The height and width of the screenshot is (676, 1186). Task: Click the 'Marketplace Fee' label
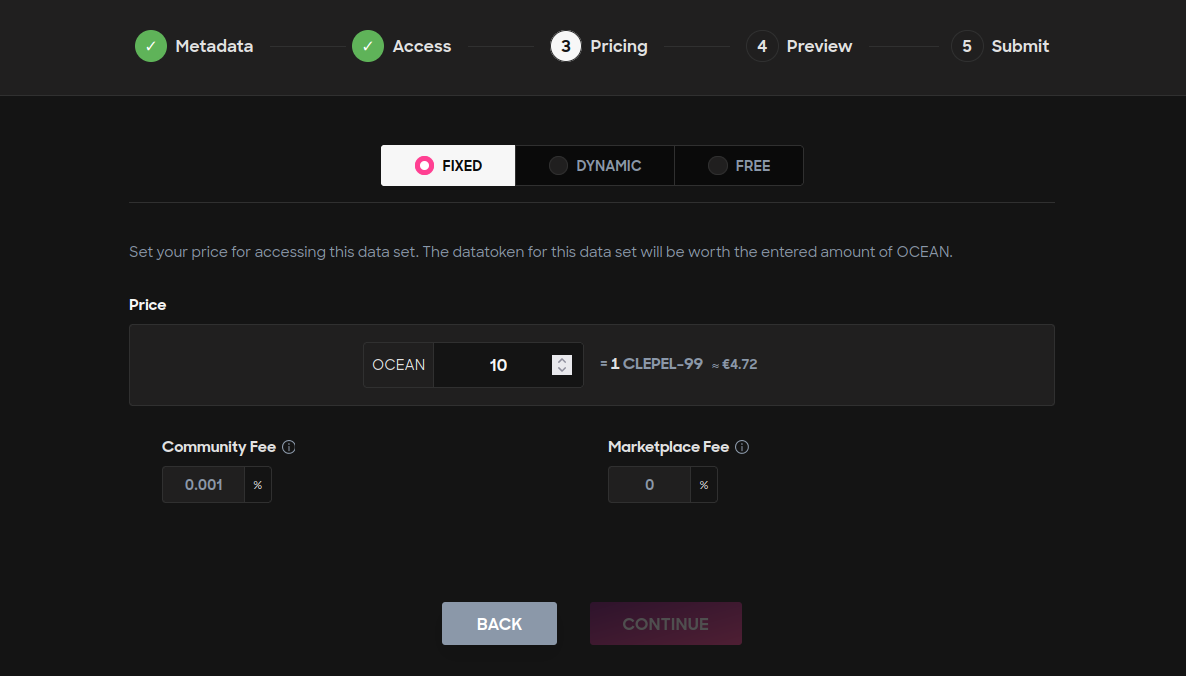669,447
